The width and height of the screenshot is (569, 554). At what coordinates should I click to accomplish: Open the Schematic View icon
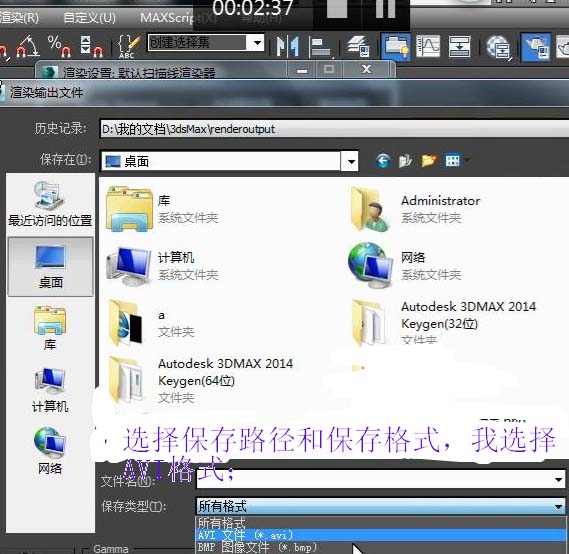tap(459, 46)
